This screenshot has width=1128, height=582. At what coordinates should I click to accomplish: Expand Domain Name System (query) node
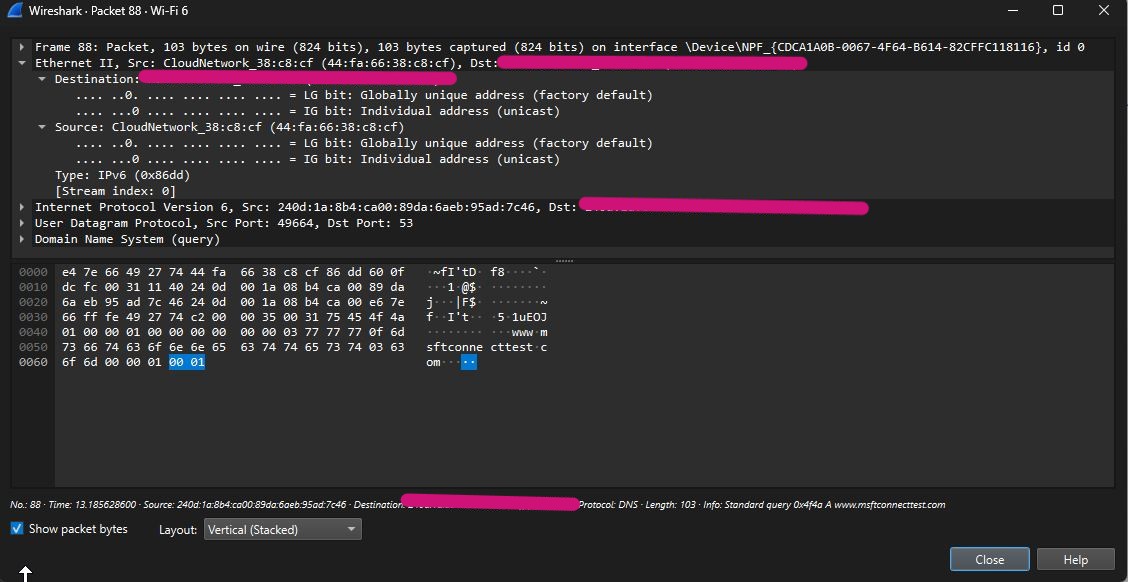(24, 239)
